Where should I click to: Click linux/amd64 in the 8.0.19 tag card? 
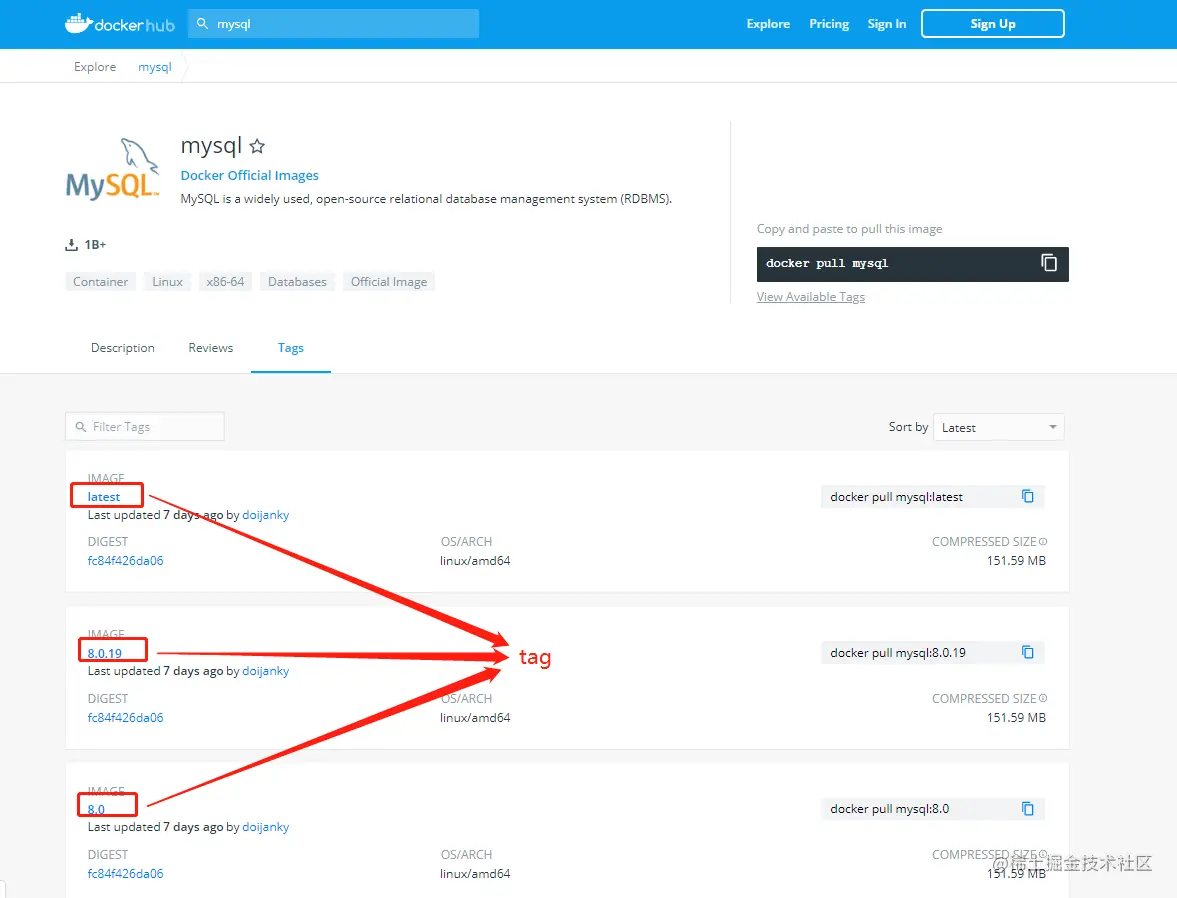click(x=475, y=718)
